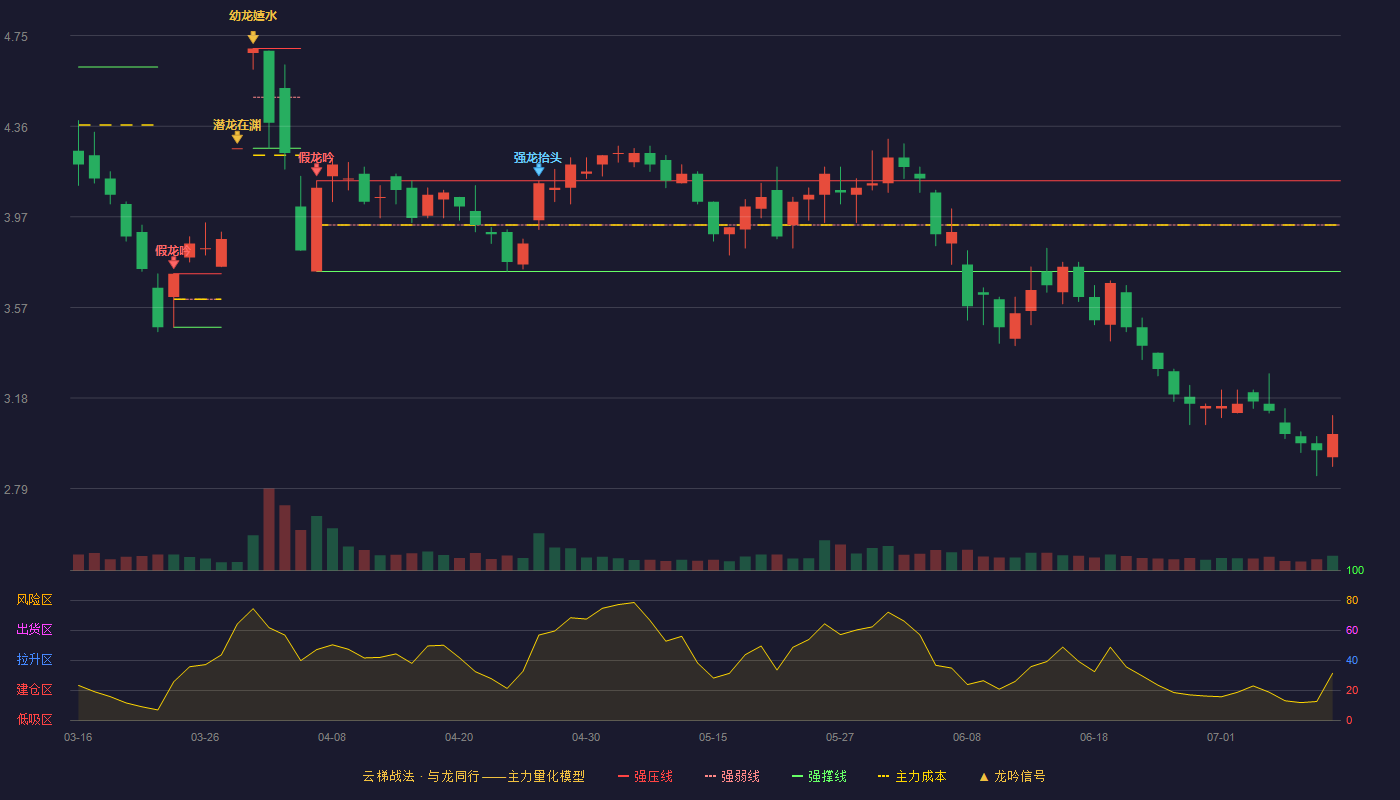
Task: Click the 3.57 price axis label
Action: (16, 309)
